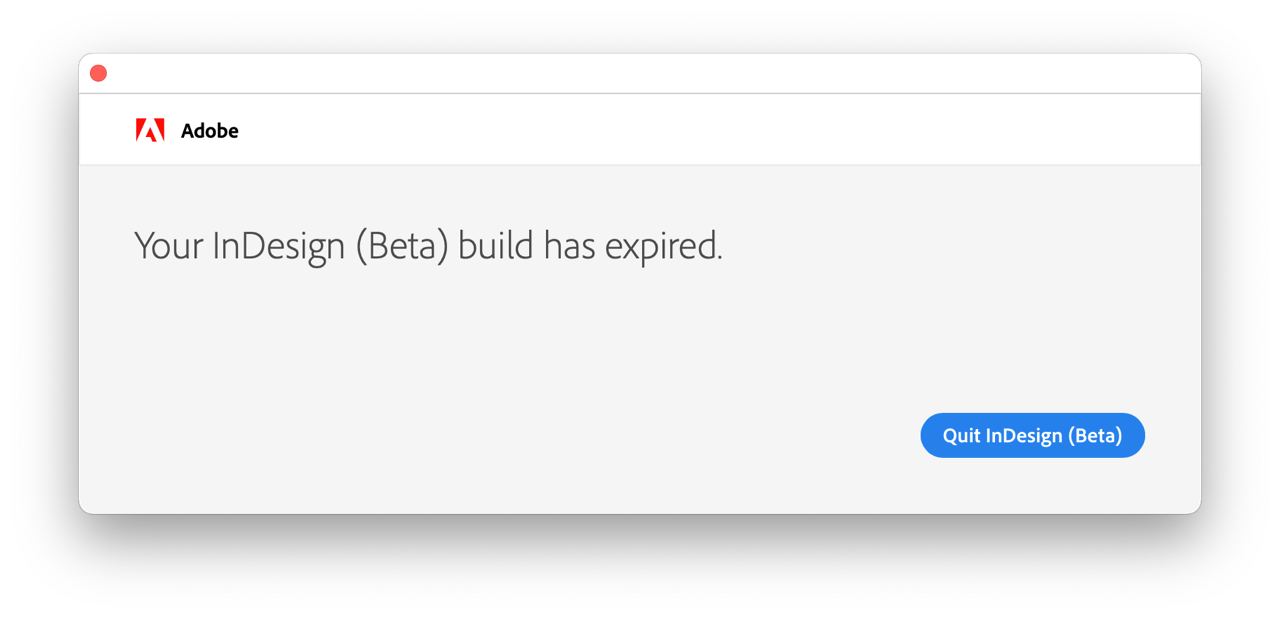Image resolution: width=1280 pixels, height=618 pixels.
Task: Click "InDesign" on the blue quit button
Action: (1024, 436)
